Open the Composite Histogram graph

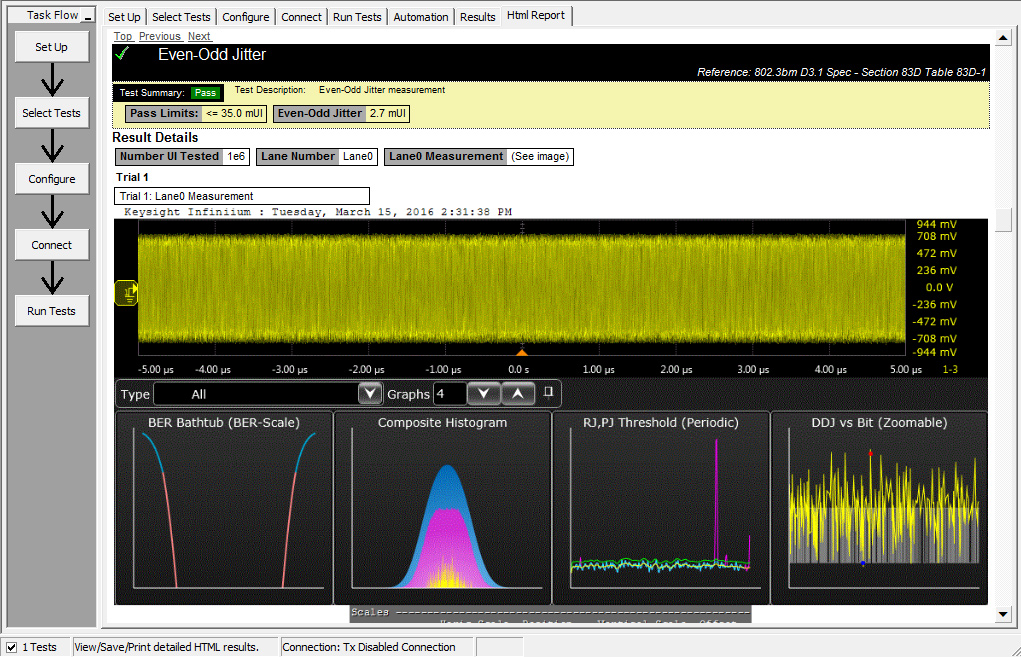pos(442,508)
